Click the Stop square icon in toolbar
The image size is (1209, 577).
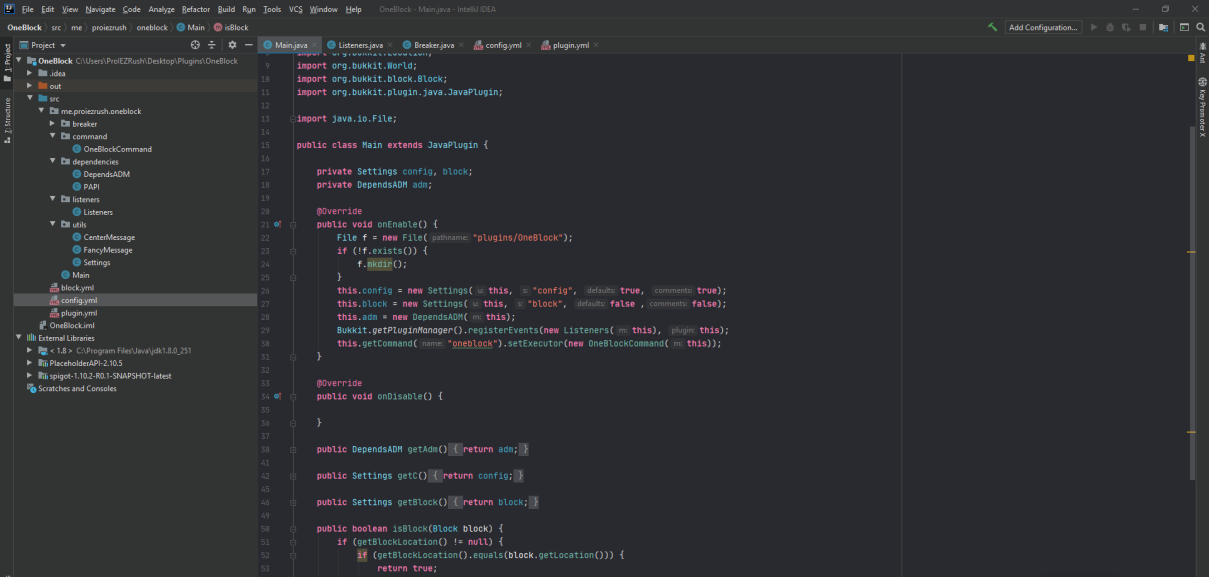click(1142, 27)
